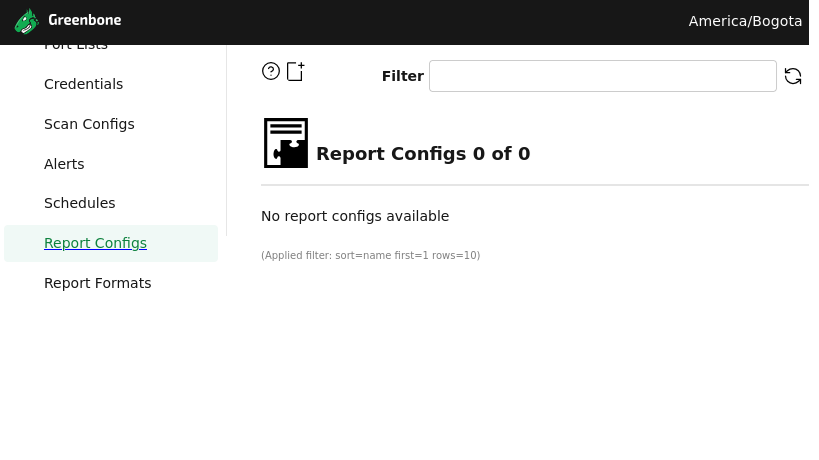
Task: Open the Alerts sidebar entry
Action: (x=64, y=164)
